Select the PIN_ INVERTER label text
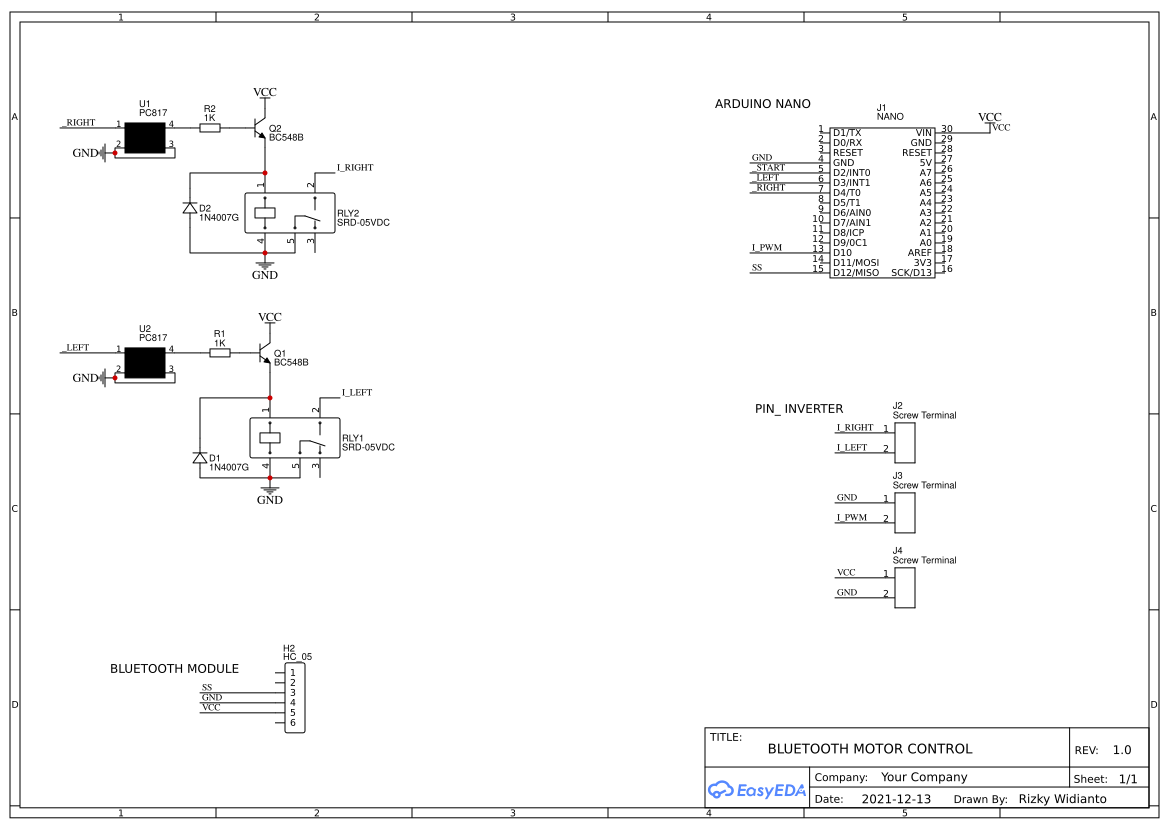The width and height of the screenshot is (1169, 829). click(x=799, y=409)
